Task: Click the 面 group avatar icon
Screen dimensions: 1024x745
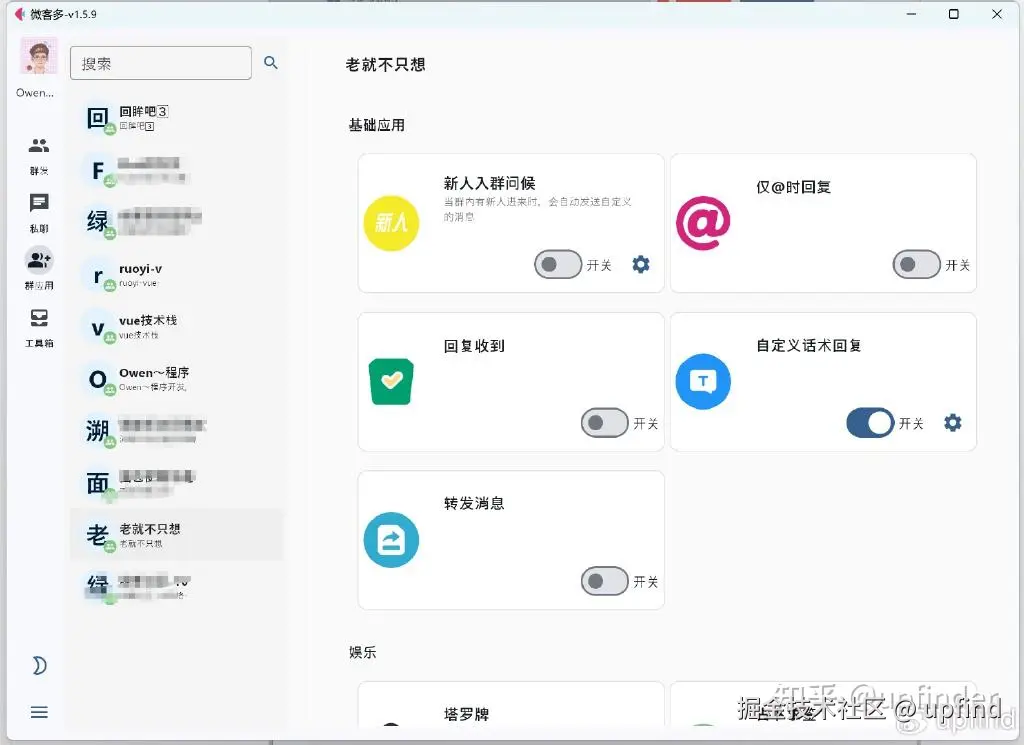Action: click(x=98, y=483)
